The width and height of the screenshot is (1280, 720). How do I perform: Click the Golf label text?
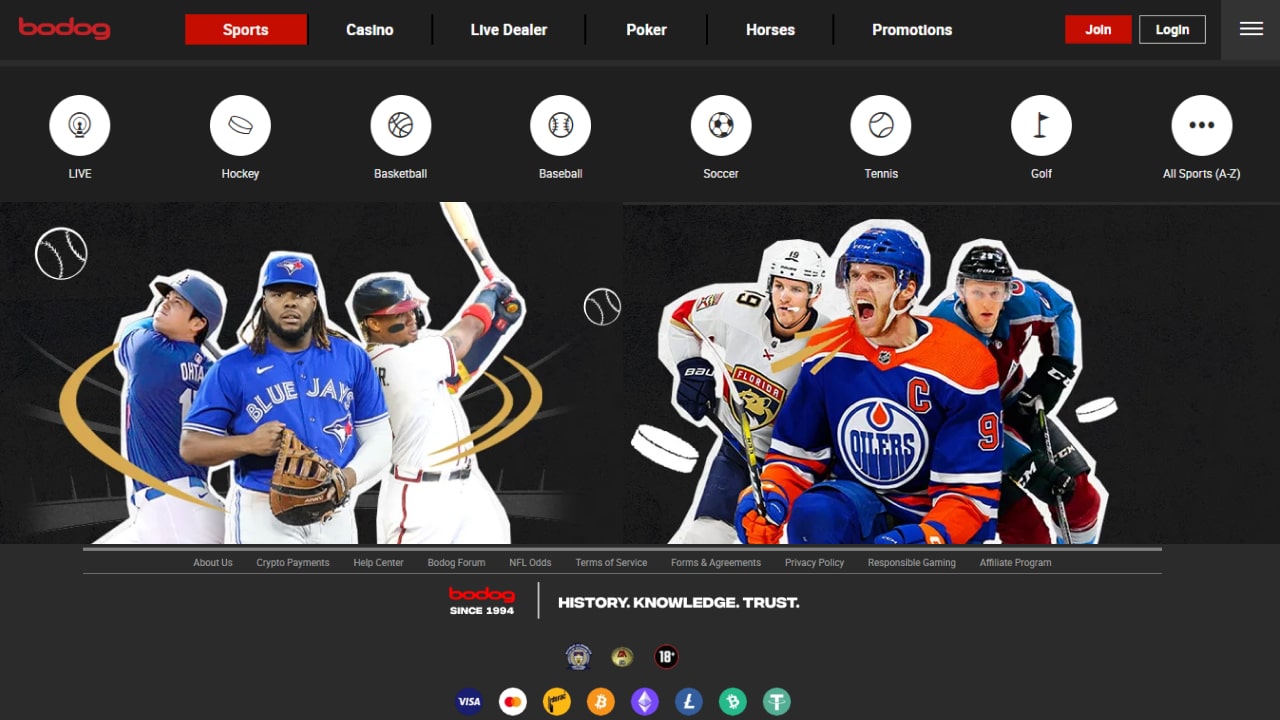tap(1041, 174)
